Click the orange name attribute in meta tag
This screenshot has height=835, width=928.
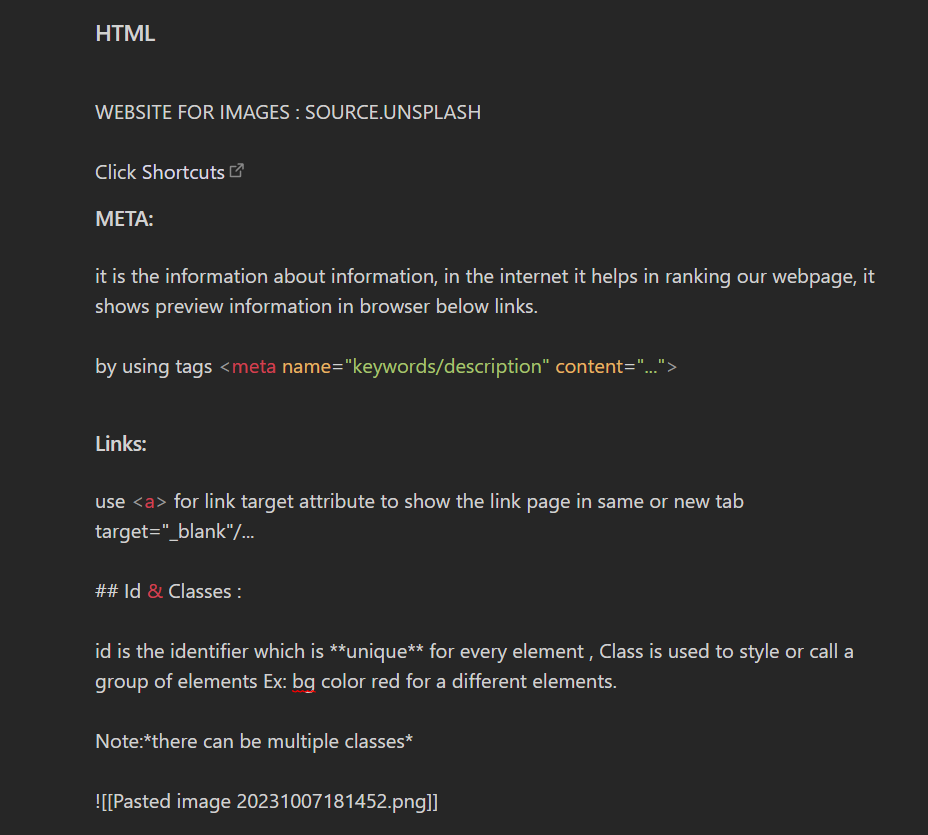click(306, 367)
